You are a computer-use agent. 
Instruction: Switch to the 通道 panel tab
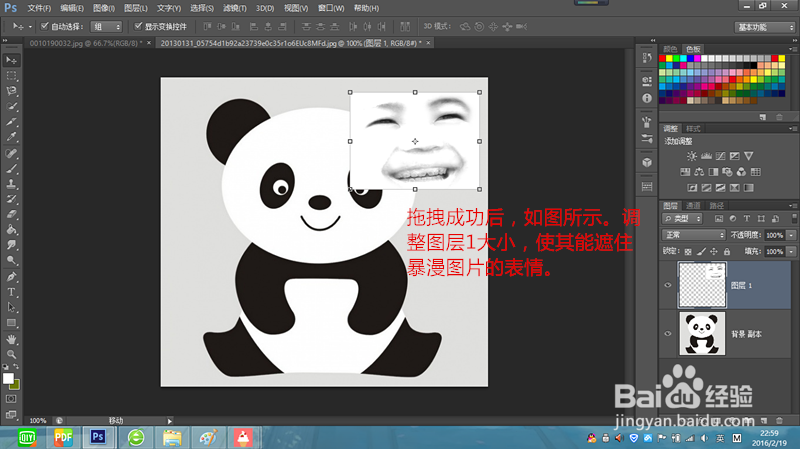click(693, 205)
